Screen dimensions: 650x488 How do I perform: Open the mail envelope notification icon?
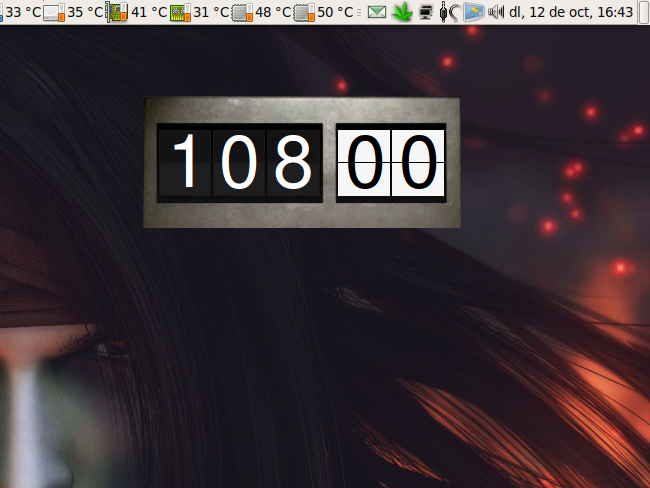coord(377,12)
